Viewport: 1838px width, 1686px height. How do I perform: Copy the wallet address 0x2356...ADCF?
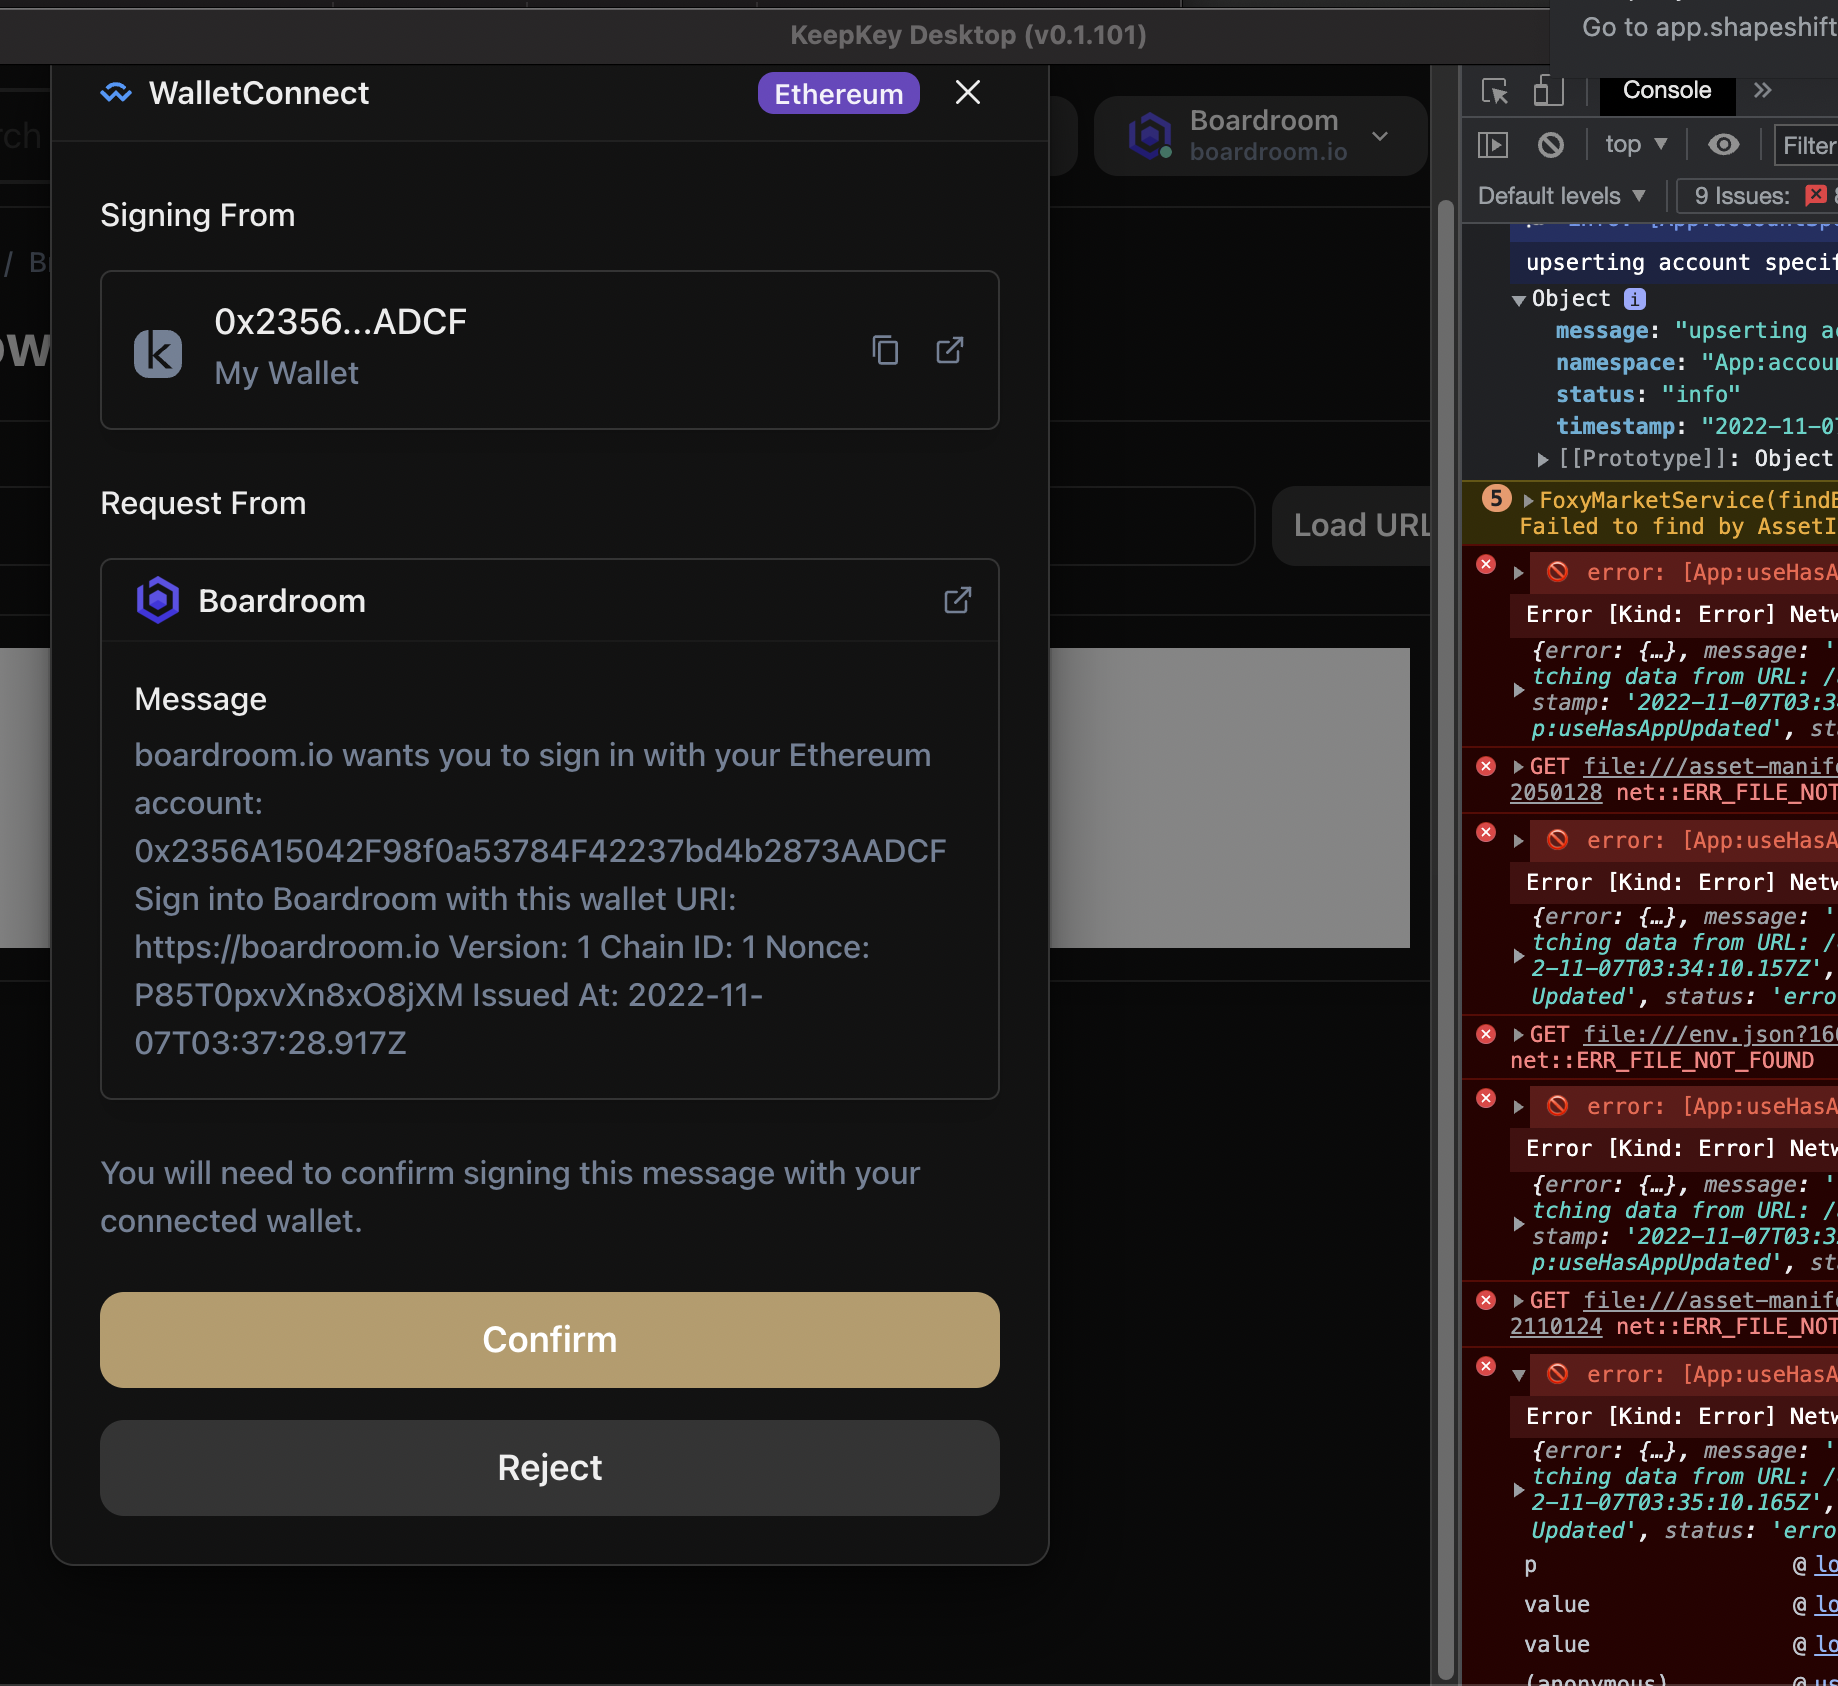[x=885, y=351]
